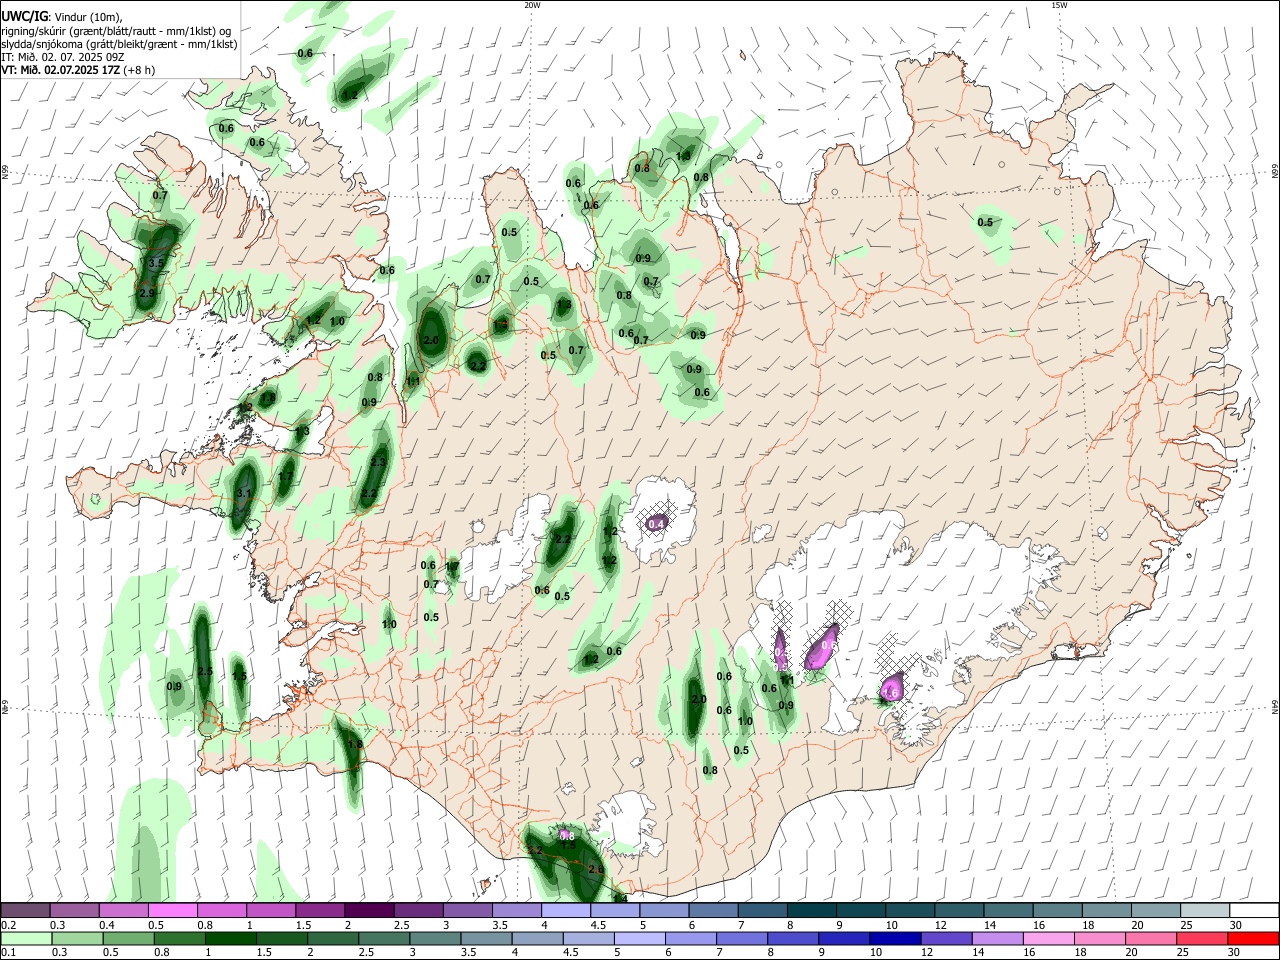Click the 2.6 rainfall value on the south coast
Viewport: 1280px width, 960px height.
click(x=596, y=870)
